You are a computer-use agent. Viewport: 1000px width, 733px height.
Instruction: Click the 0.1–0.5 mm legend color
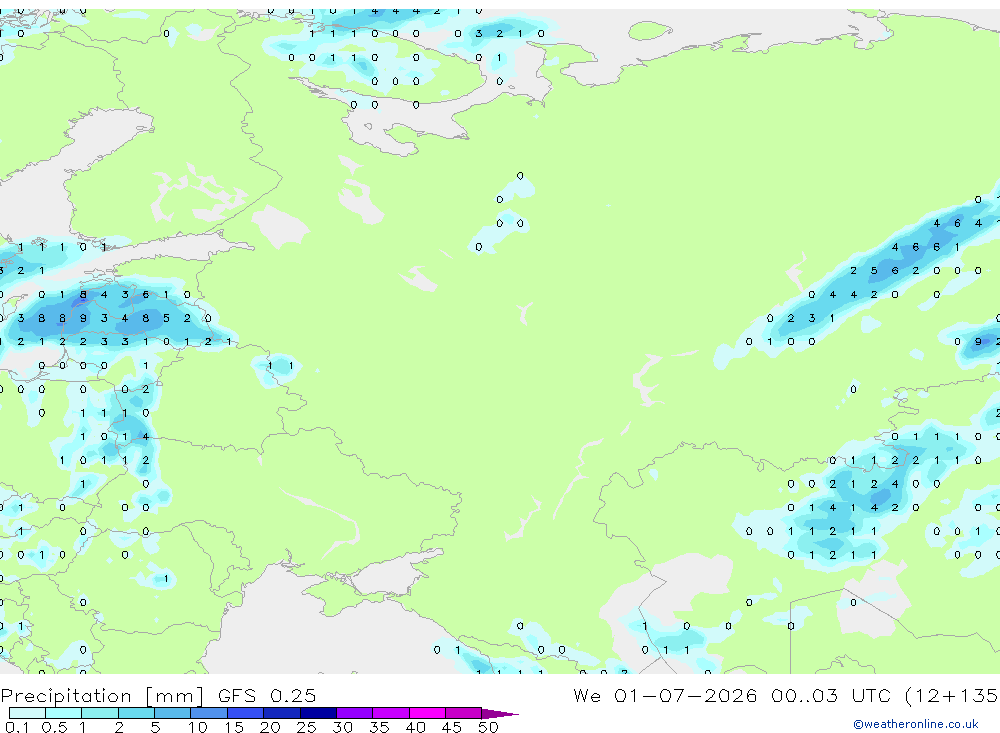click(x=27, y=713)
